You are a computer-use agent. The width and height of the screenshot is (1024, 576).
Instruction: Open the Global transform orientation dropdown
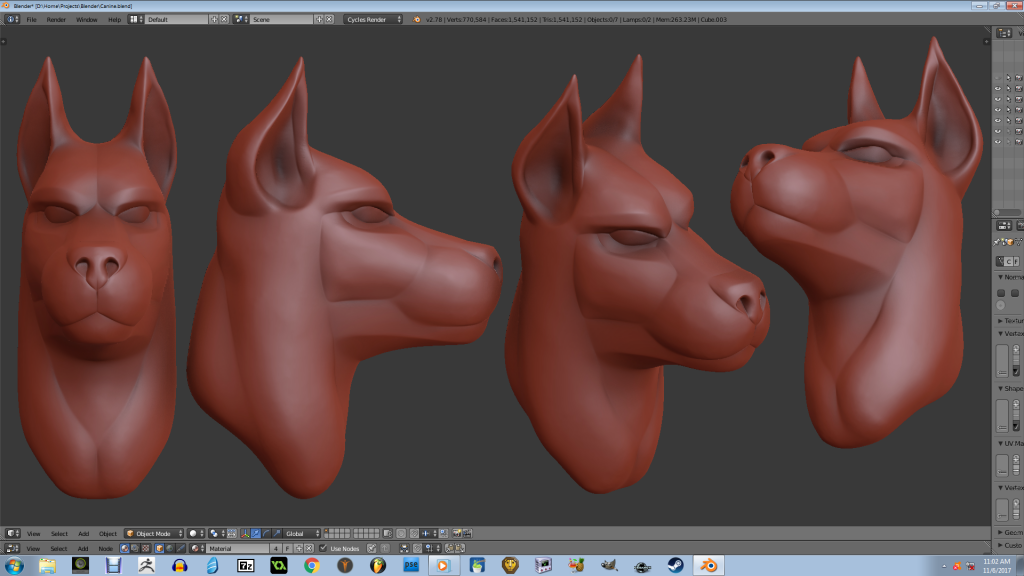pos(302,534)
